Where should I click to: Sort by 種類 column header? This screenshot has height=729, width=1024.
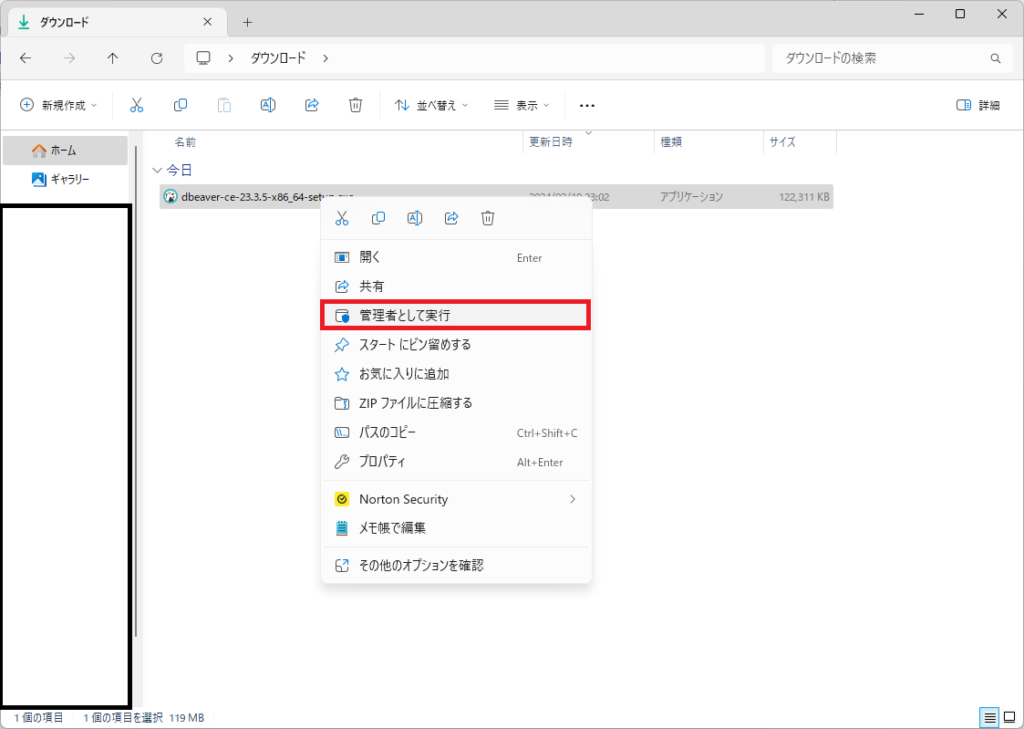pos(671,142)
